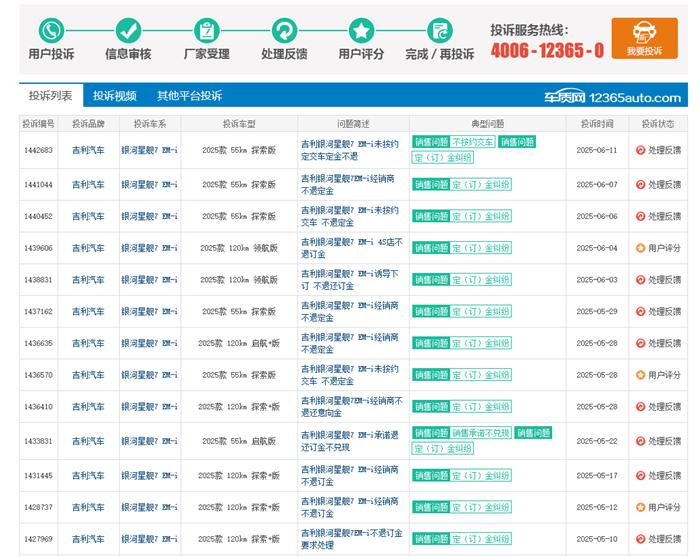Click the 处理反馈 status icon for complaint 1442683

pos(640,150)
